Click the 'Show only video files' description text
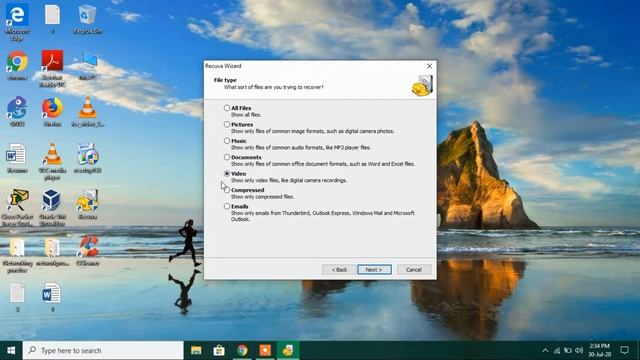640x360 pixels. click(x=289, y=180)
